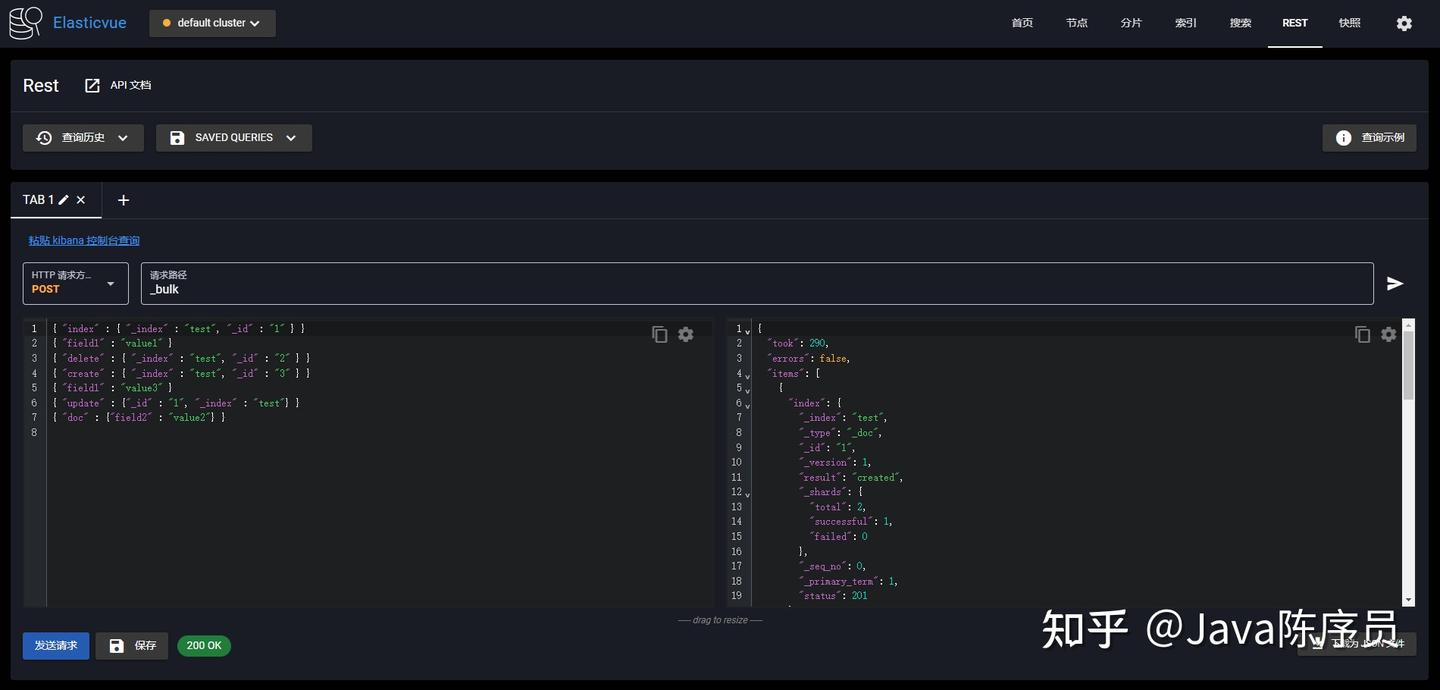The width and height of the screenshot is (1440, 690).
Task: Click the Elasticvue logo
Action: click(x=25, y=22)
